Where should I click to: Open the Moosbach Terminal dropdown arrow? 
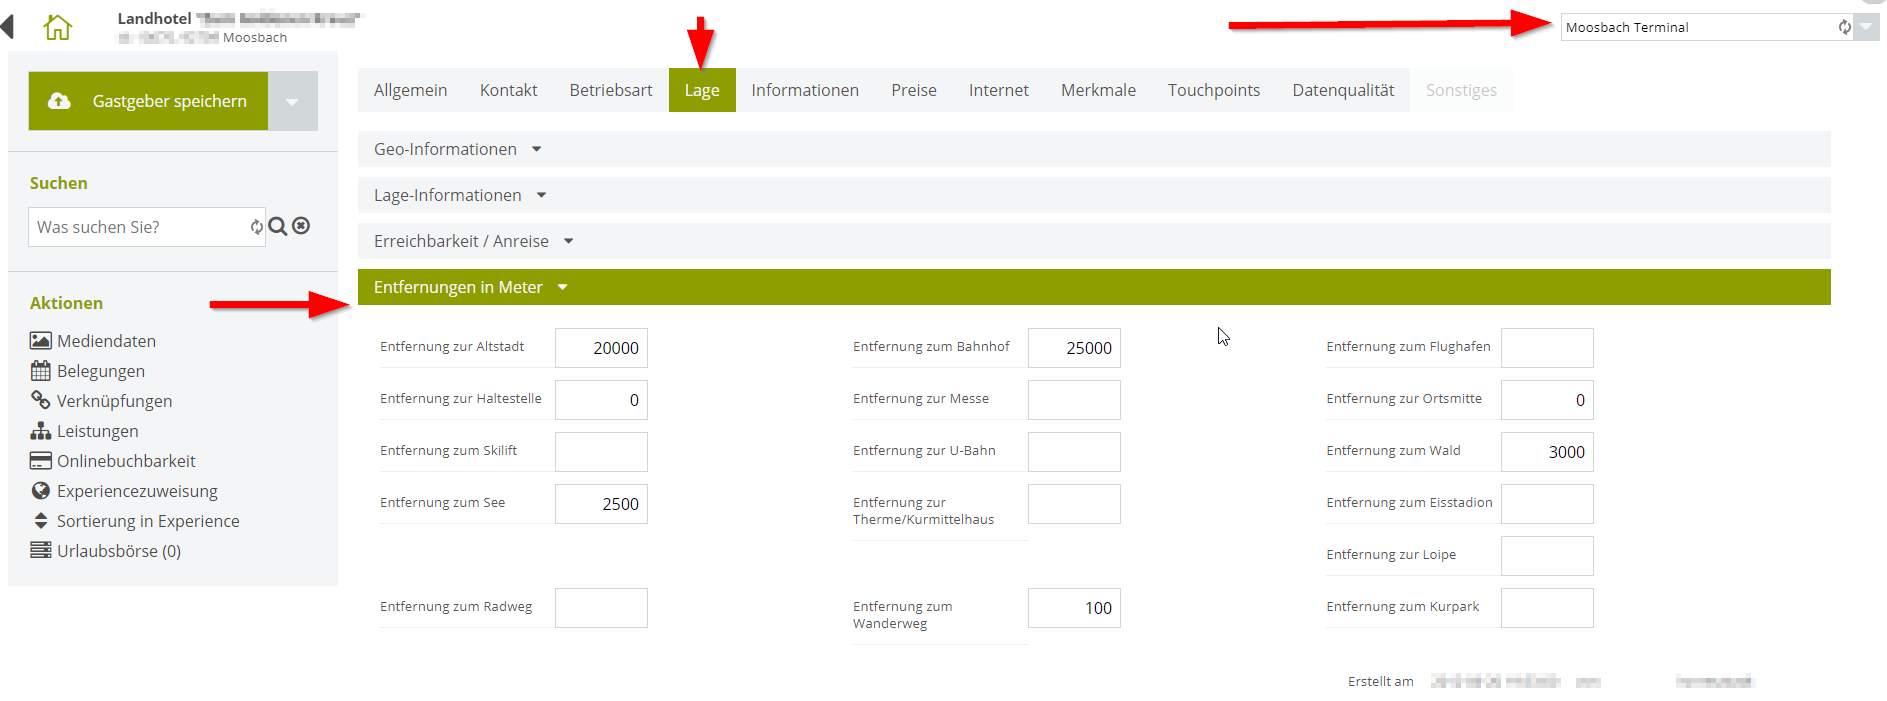[1866, 27]
